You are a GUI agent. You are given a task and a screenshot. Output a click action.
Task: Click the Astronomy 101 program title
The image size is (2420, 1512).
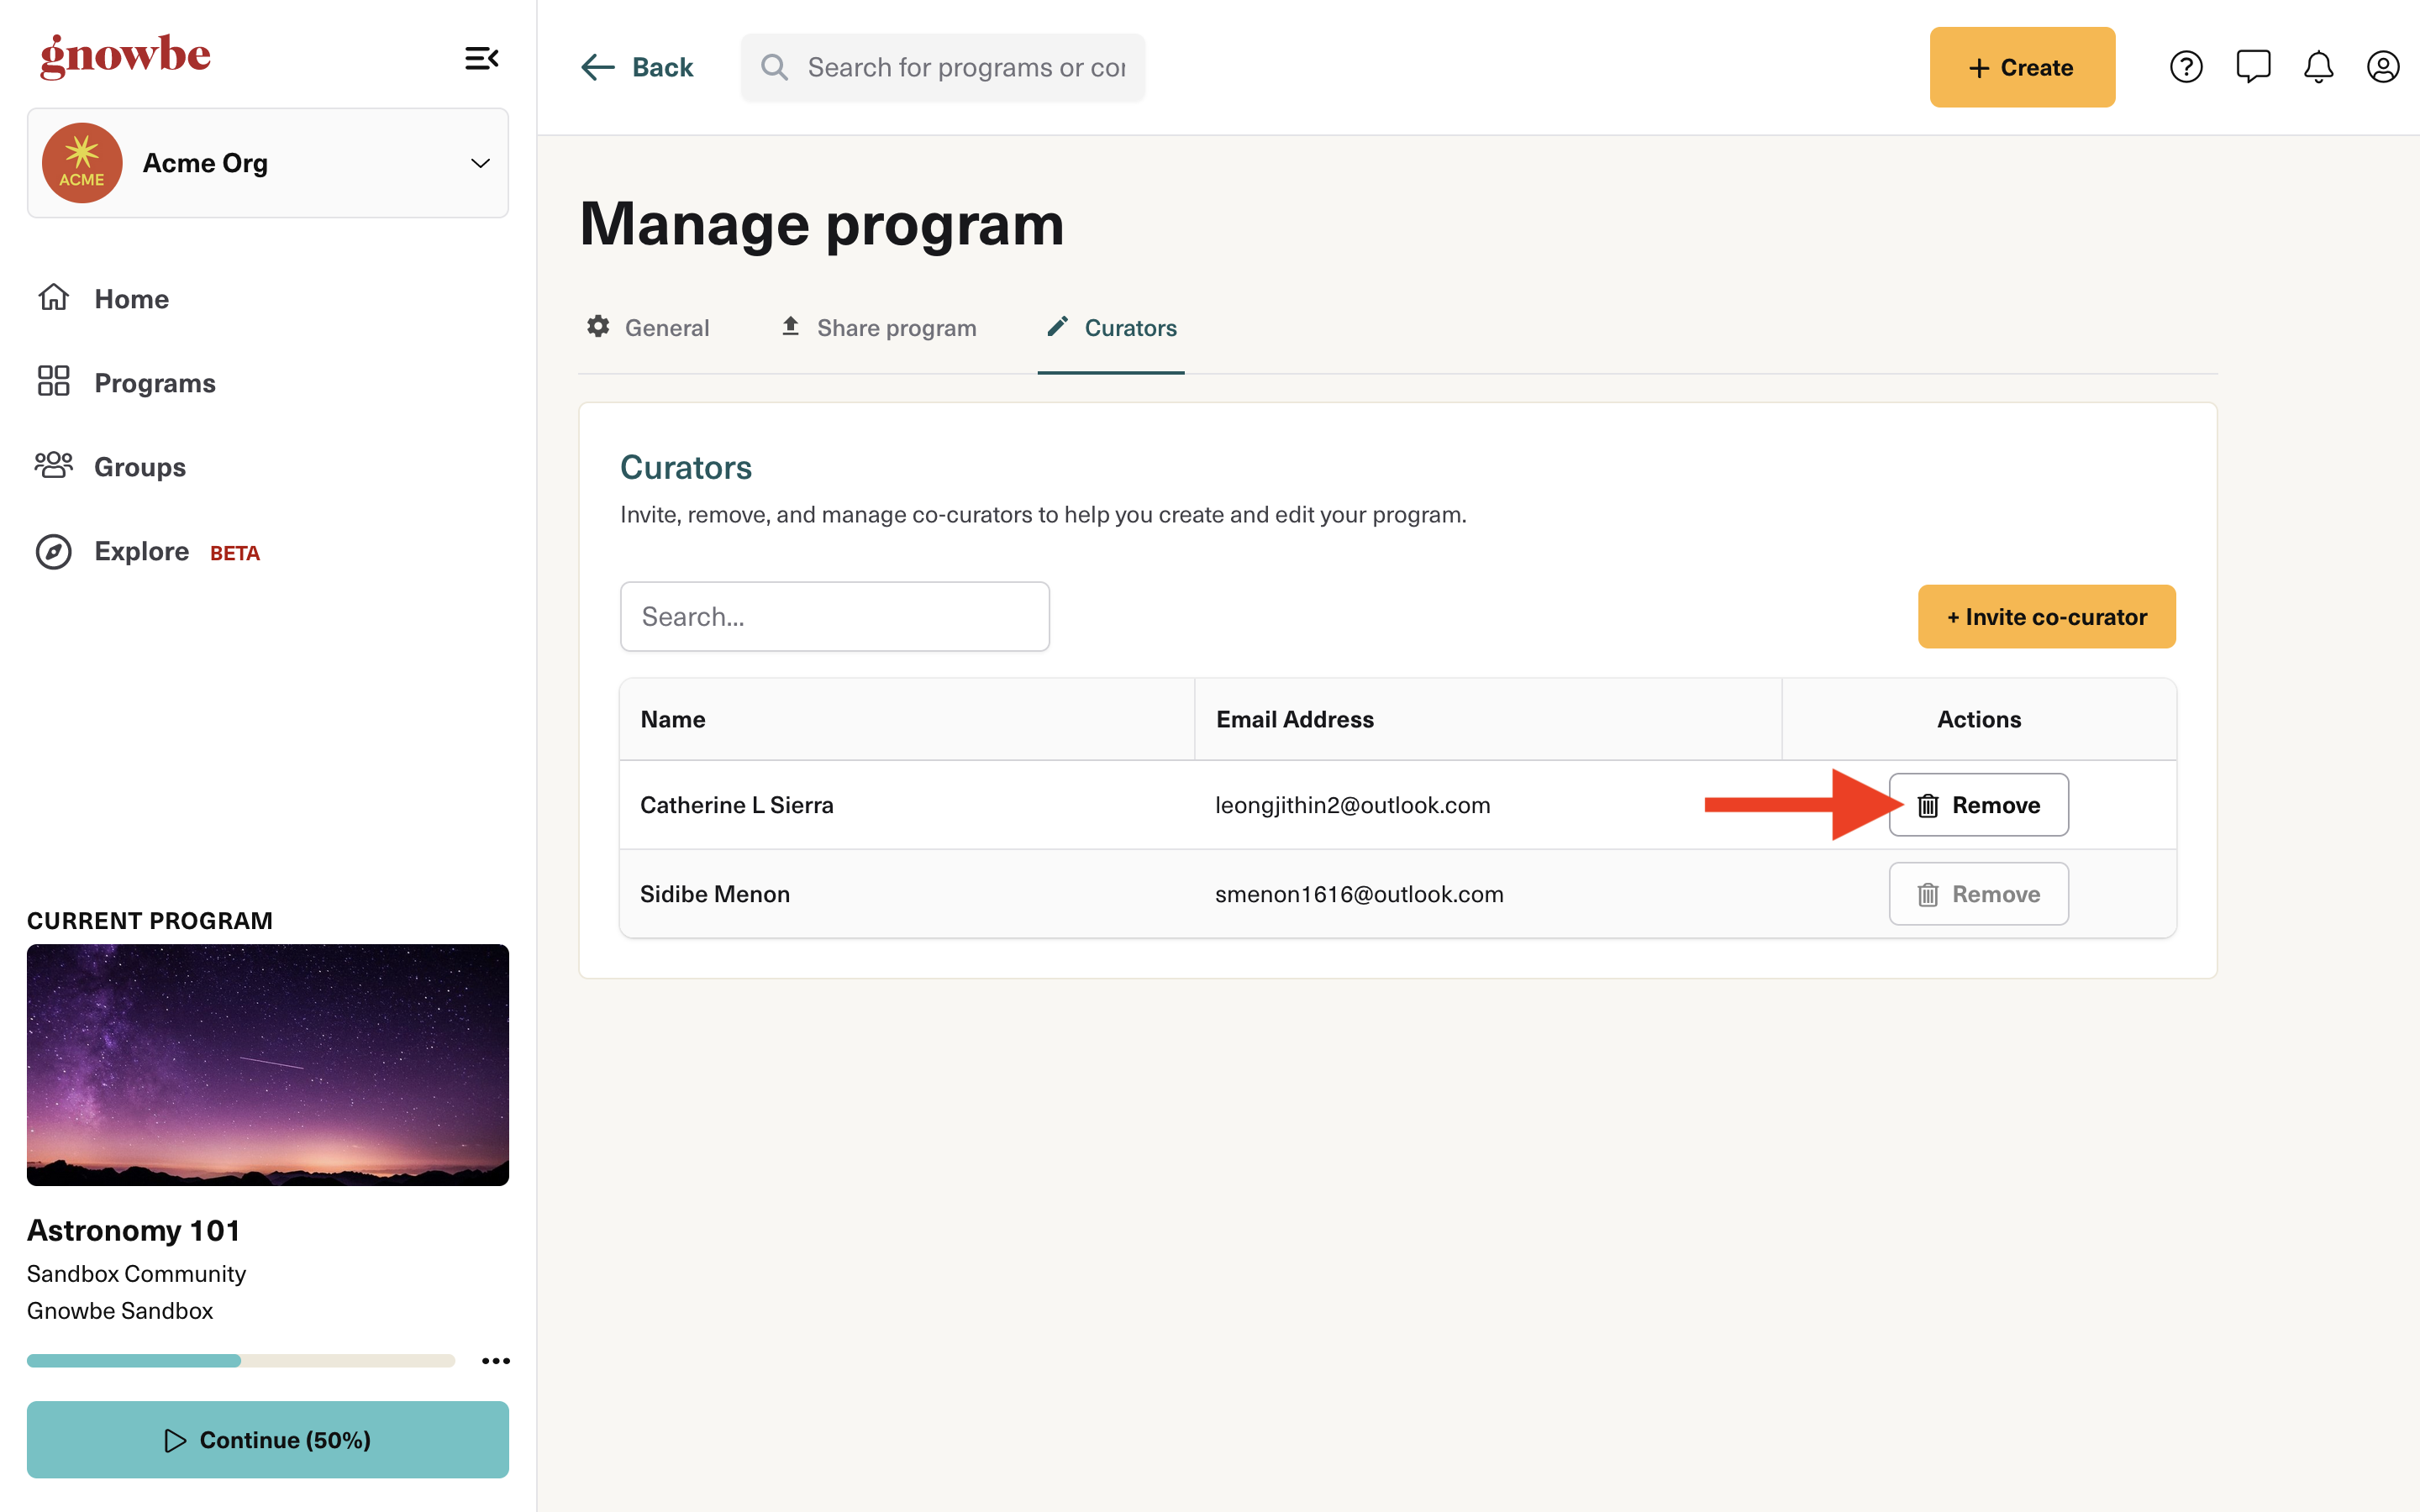[x=134, y=1230]
